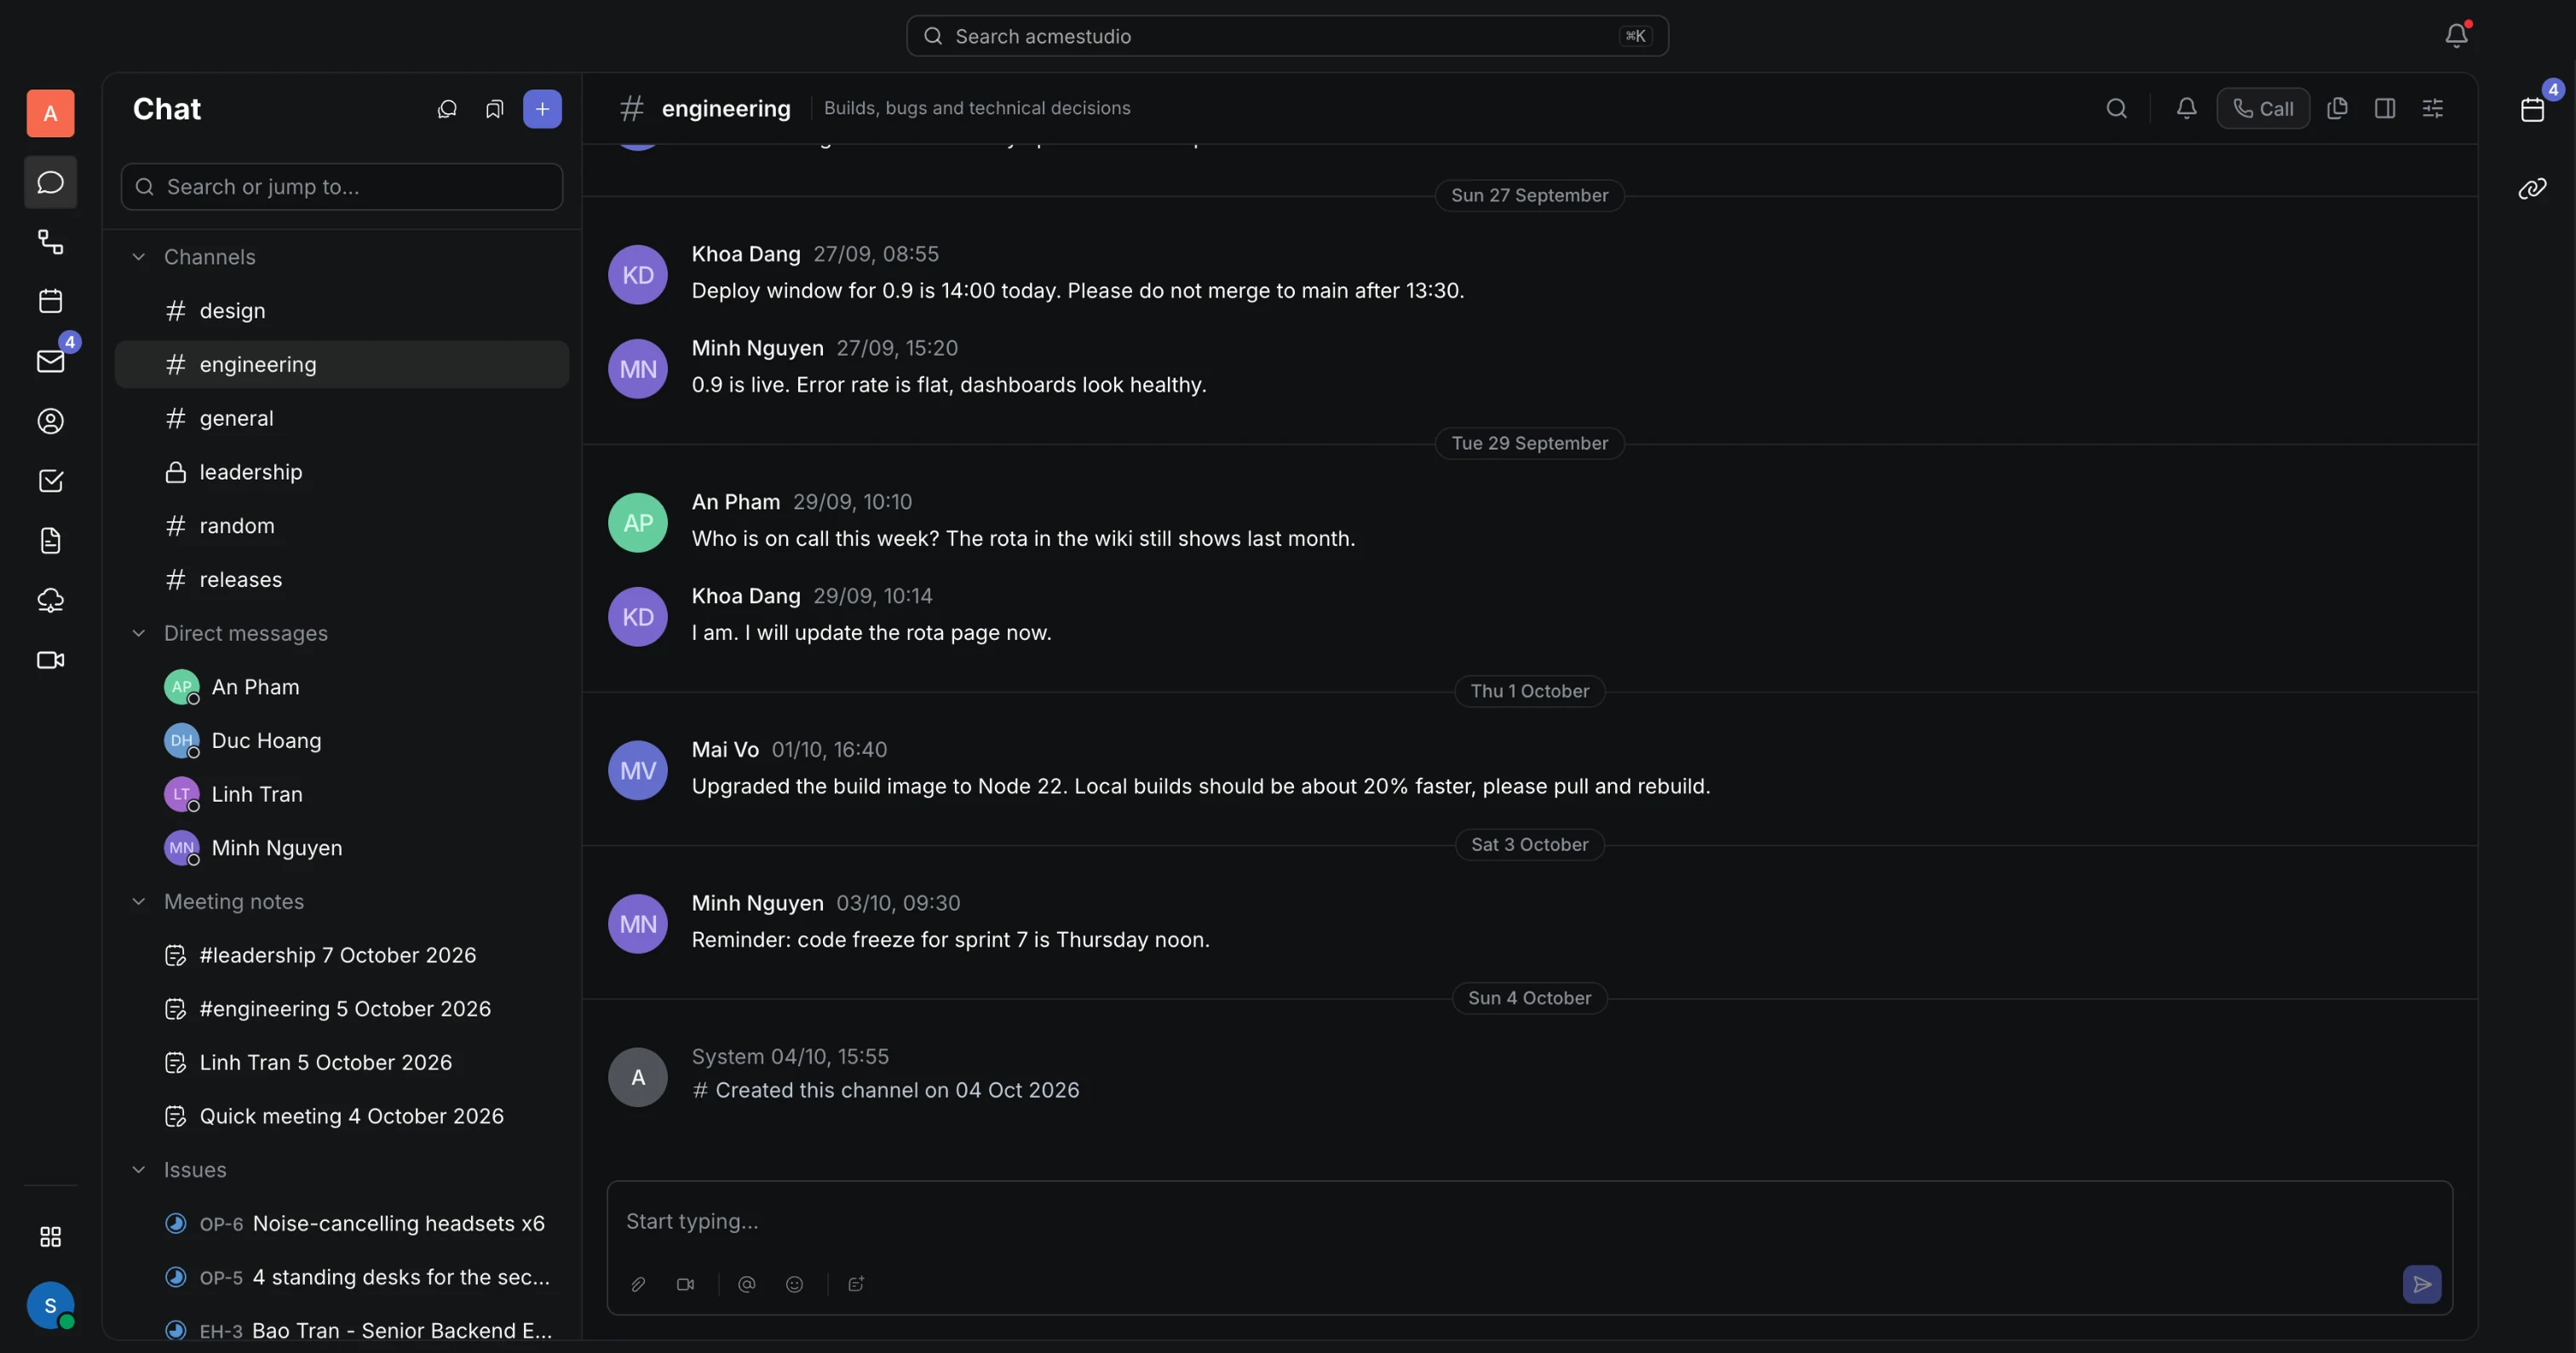Click the top-right notifications bell

click(2457, 36)
